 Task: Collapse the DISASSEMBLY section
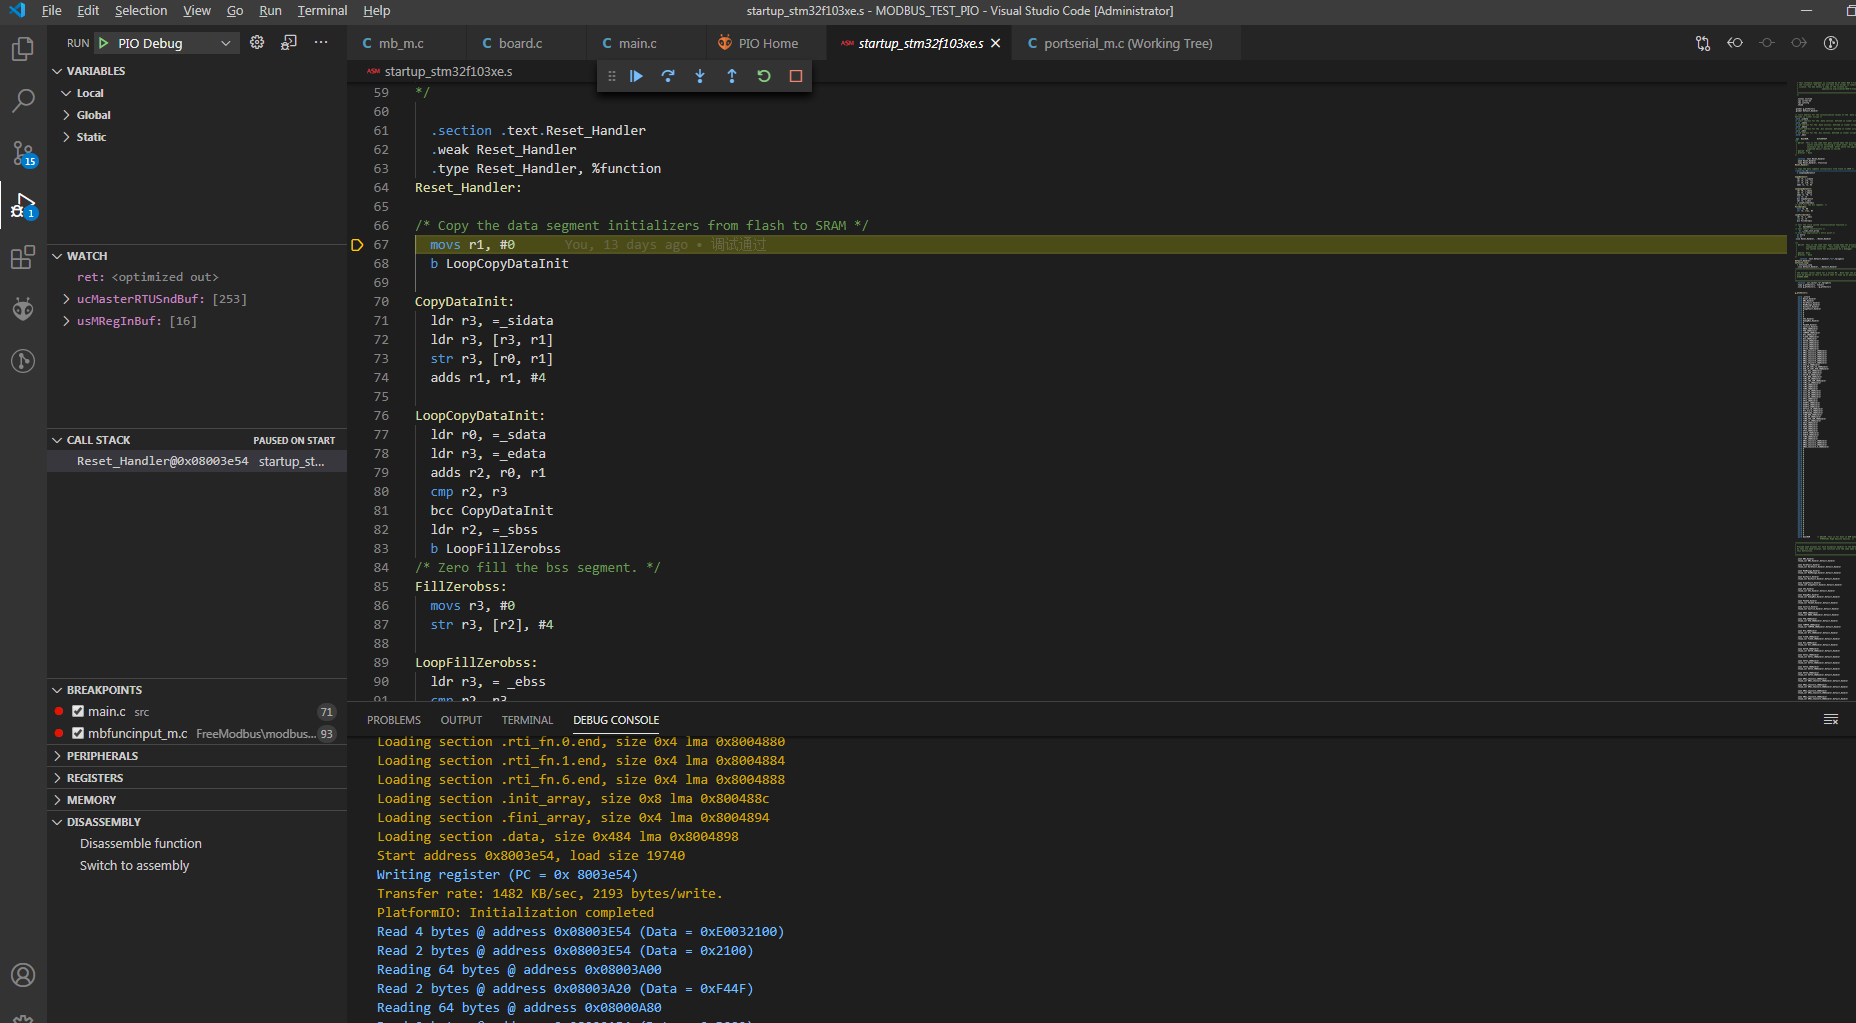tap(197, 822)
